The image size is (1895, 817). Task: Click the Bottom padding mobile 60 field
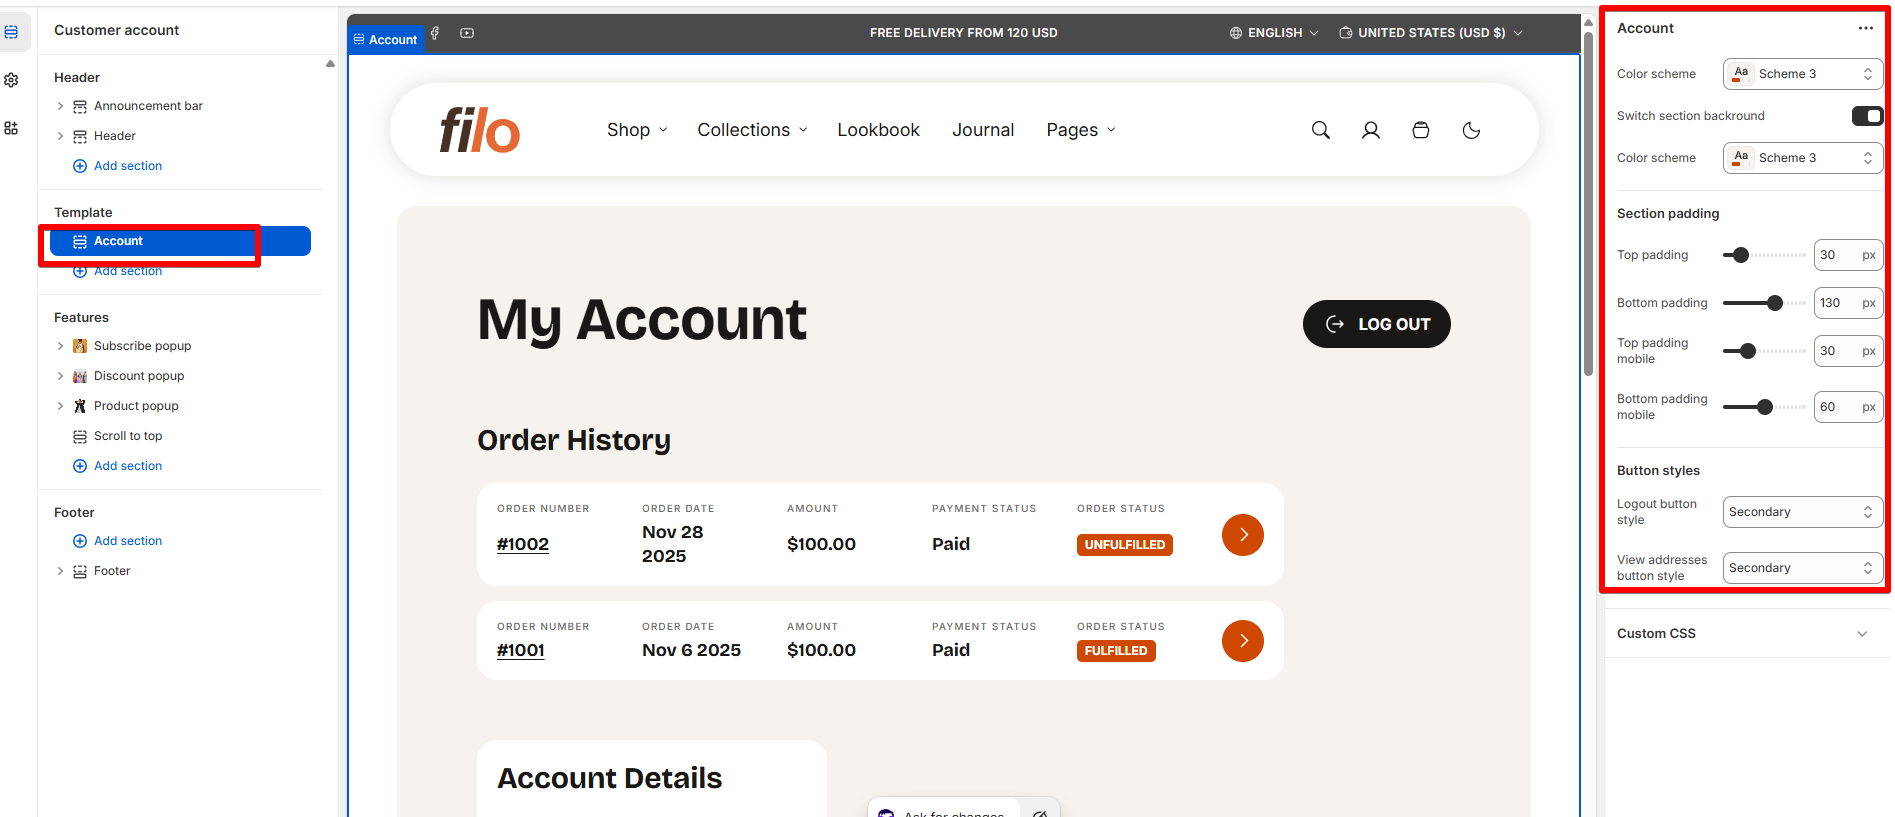click(1848, 407)
